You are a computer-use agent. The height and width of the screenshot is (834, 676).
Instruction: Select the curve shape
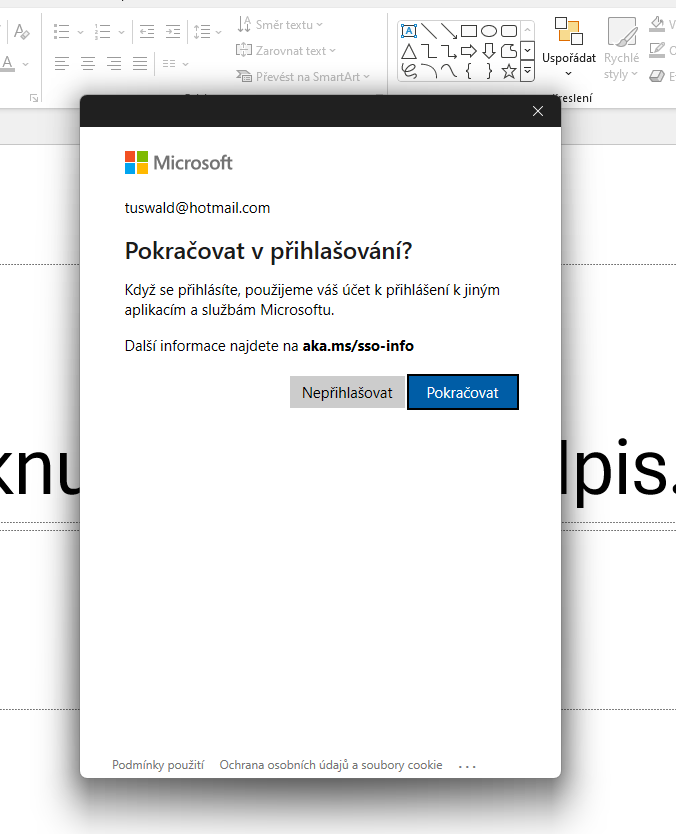pos(449,71)
